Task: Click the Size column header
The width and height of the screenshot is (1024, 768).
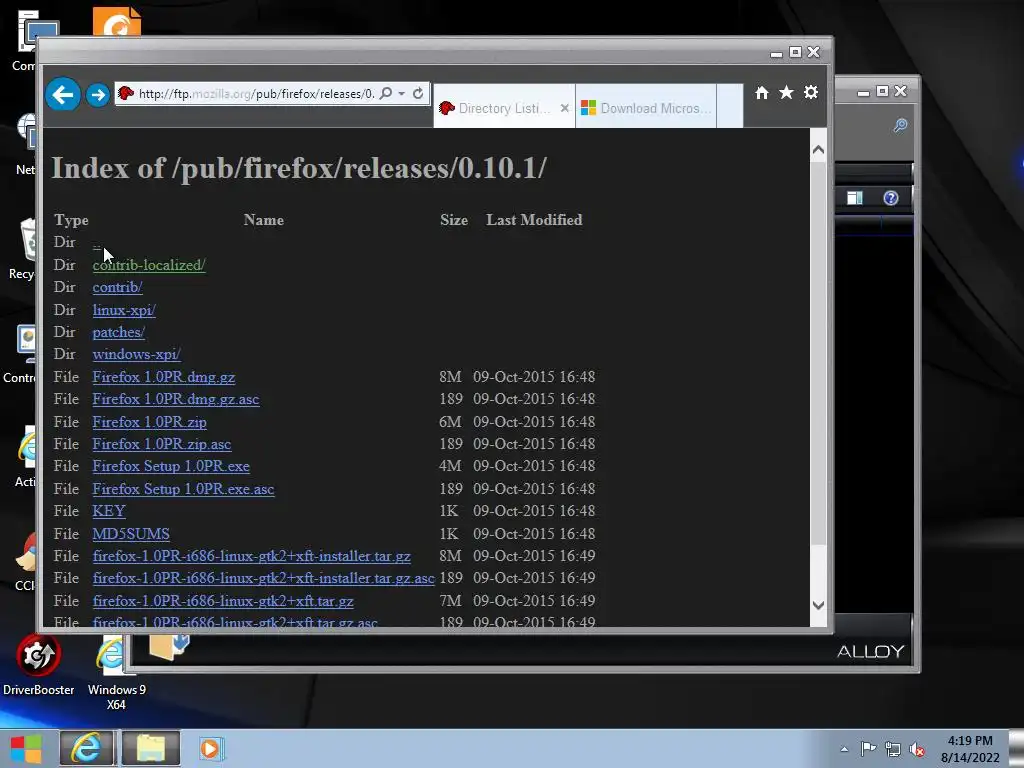Action: (454, 220)
